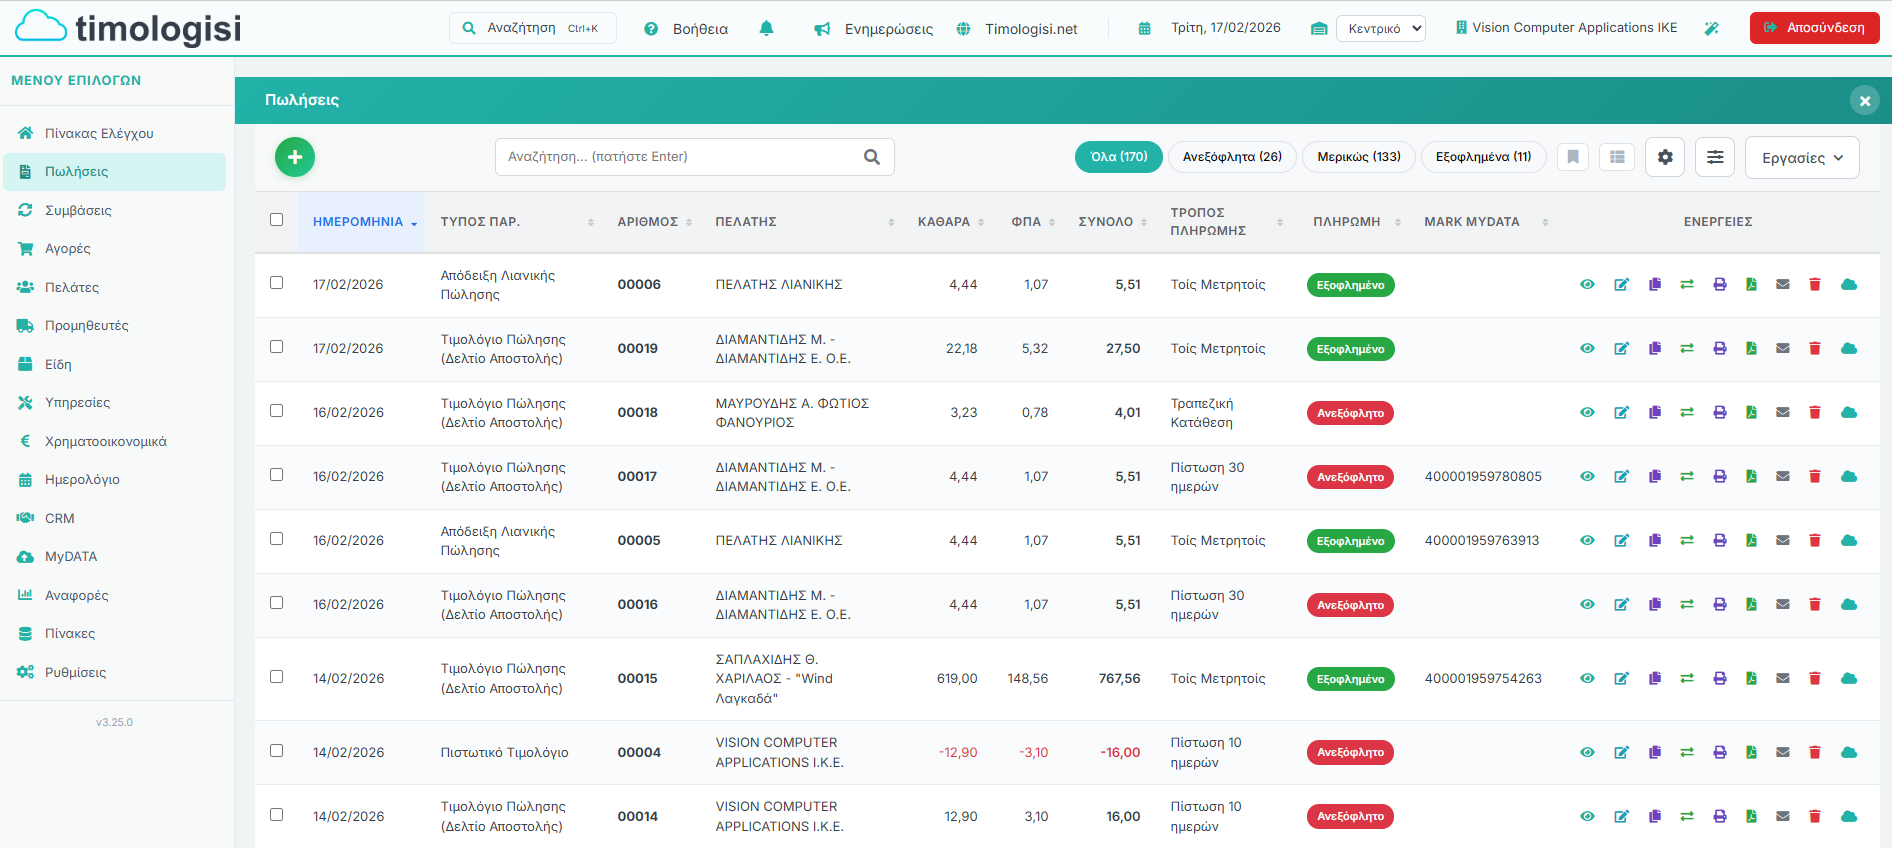Image resolution: width=1892 pixels, height=848 pixels.
Task: Sort by ΗΜΕΡΟΜΗΝΙΑ column header
Action: point(358,222)
